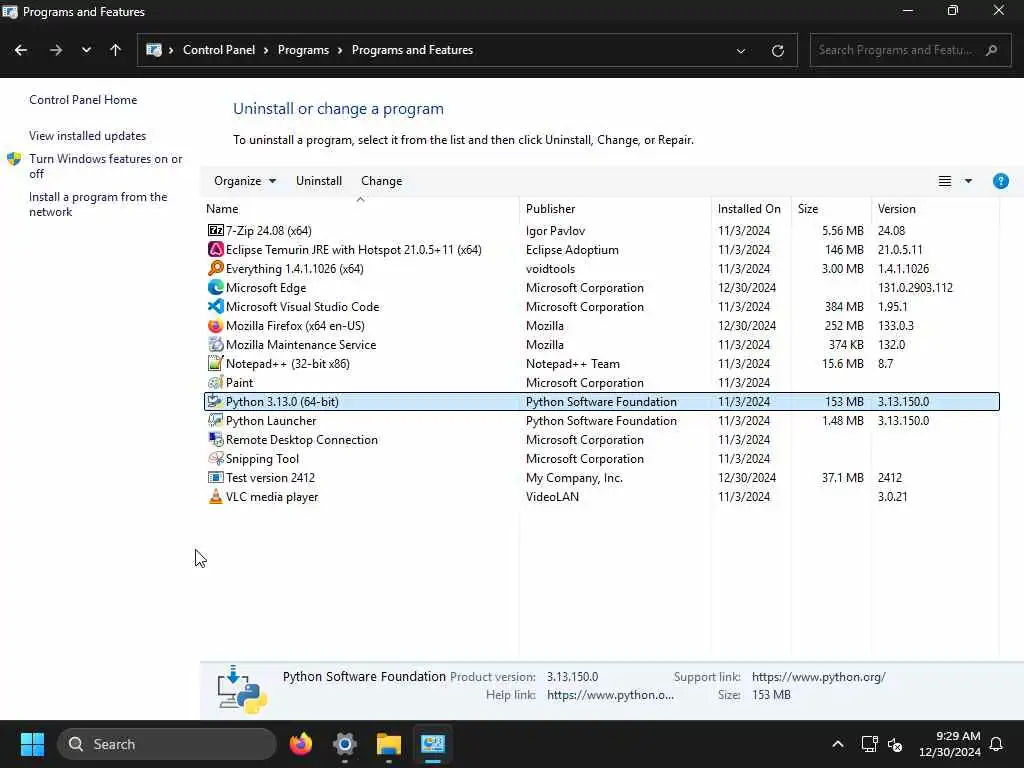Change view using the view list icon
The height and width of the screenshot is (768, 1024).
944,181
